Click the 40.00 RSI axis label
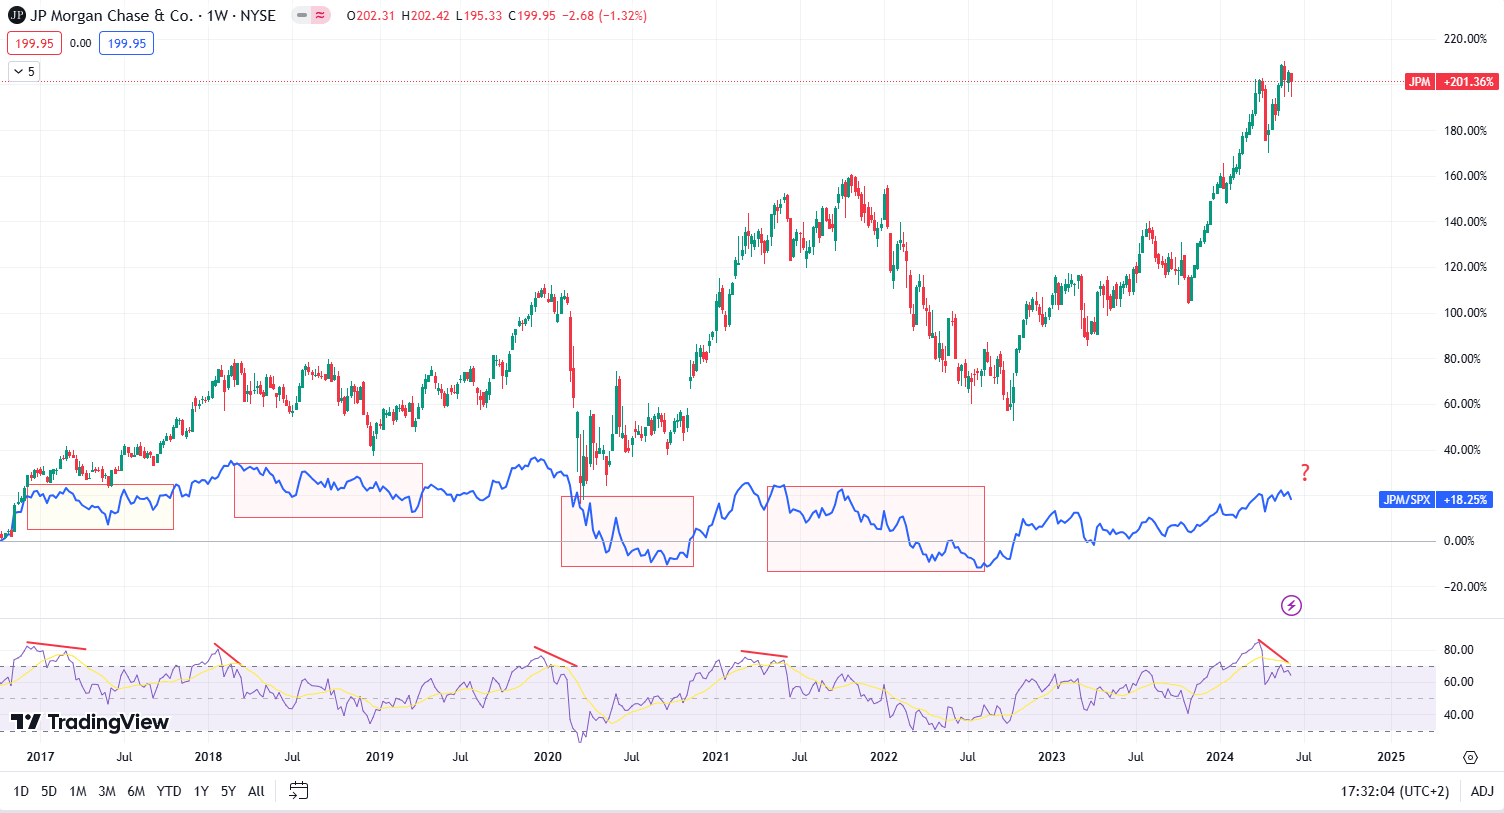Screen dimensions: 1504x813 point(1459,715)
